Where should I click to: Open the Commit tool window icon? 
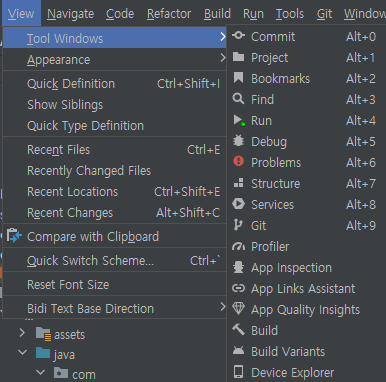coord(238,35)
